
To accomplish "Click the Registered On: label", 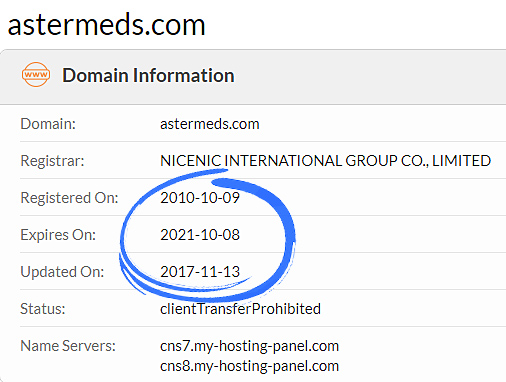I will [x=70, y=198].
